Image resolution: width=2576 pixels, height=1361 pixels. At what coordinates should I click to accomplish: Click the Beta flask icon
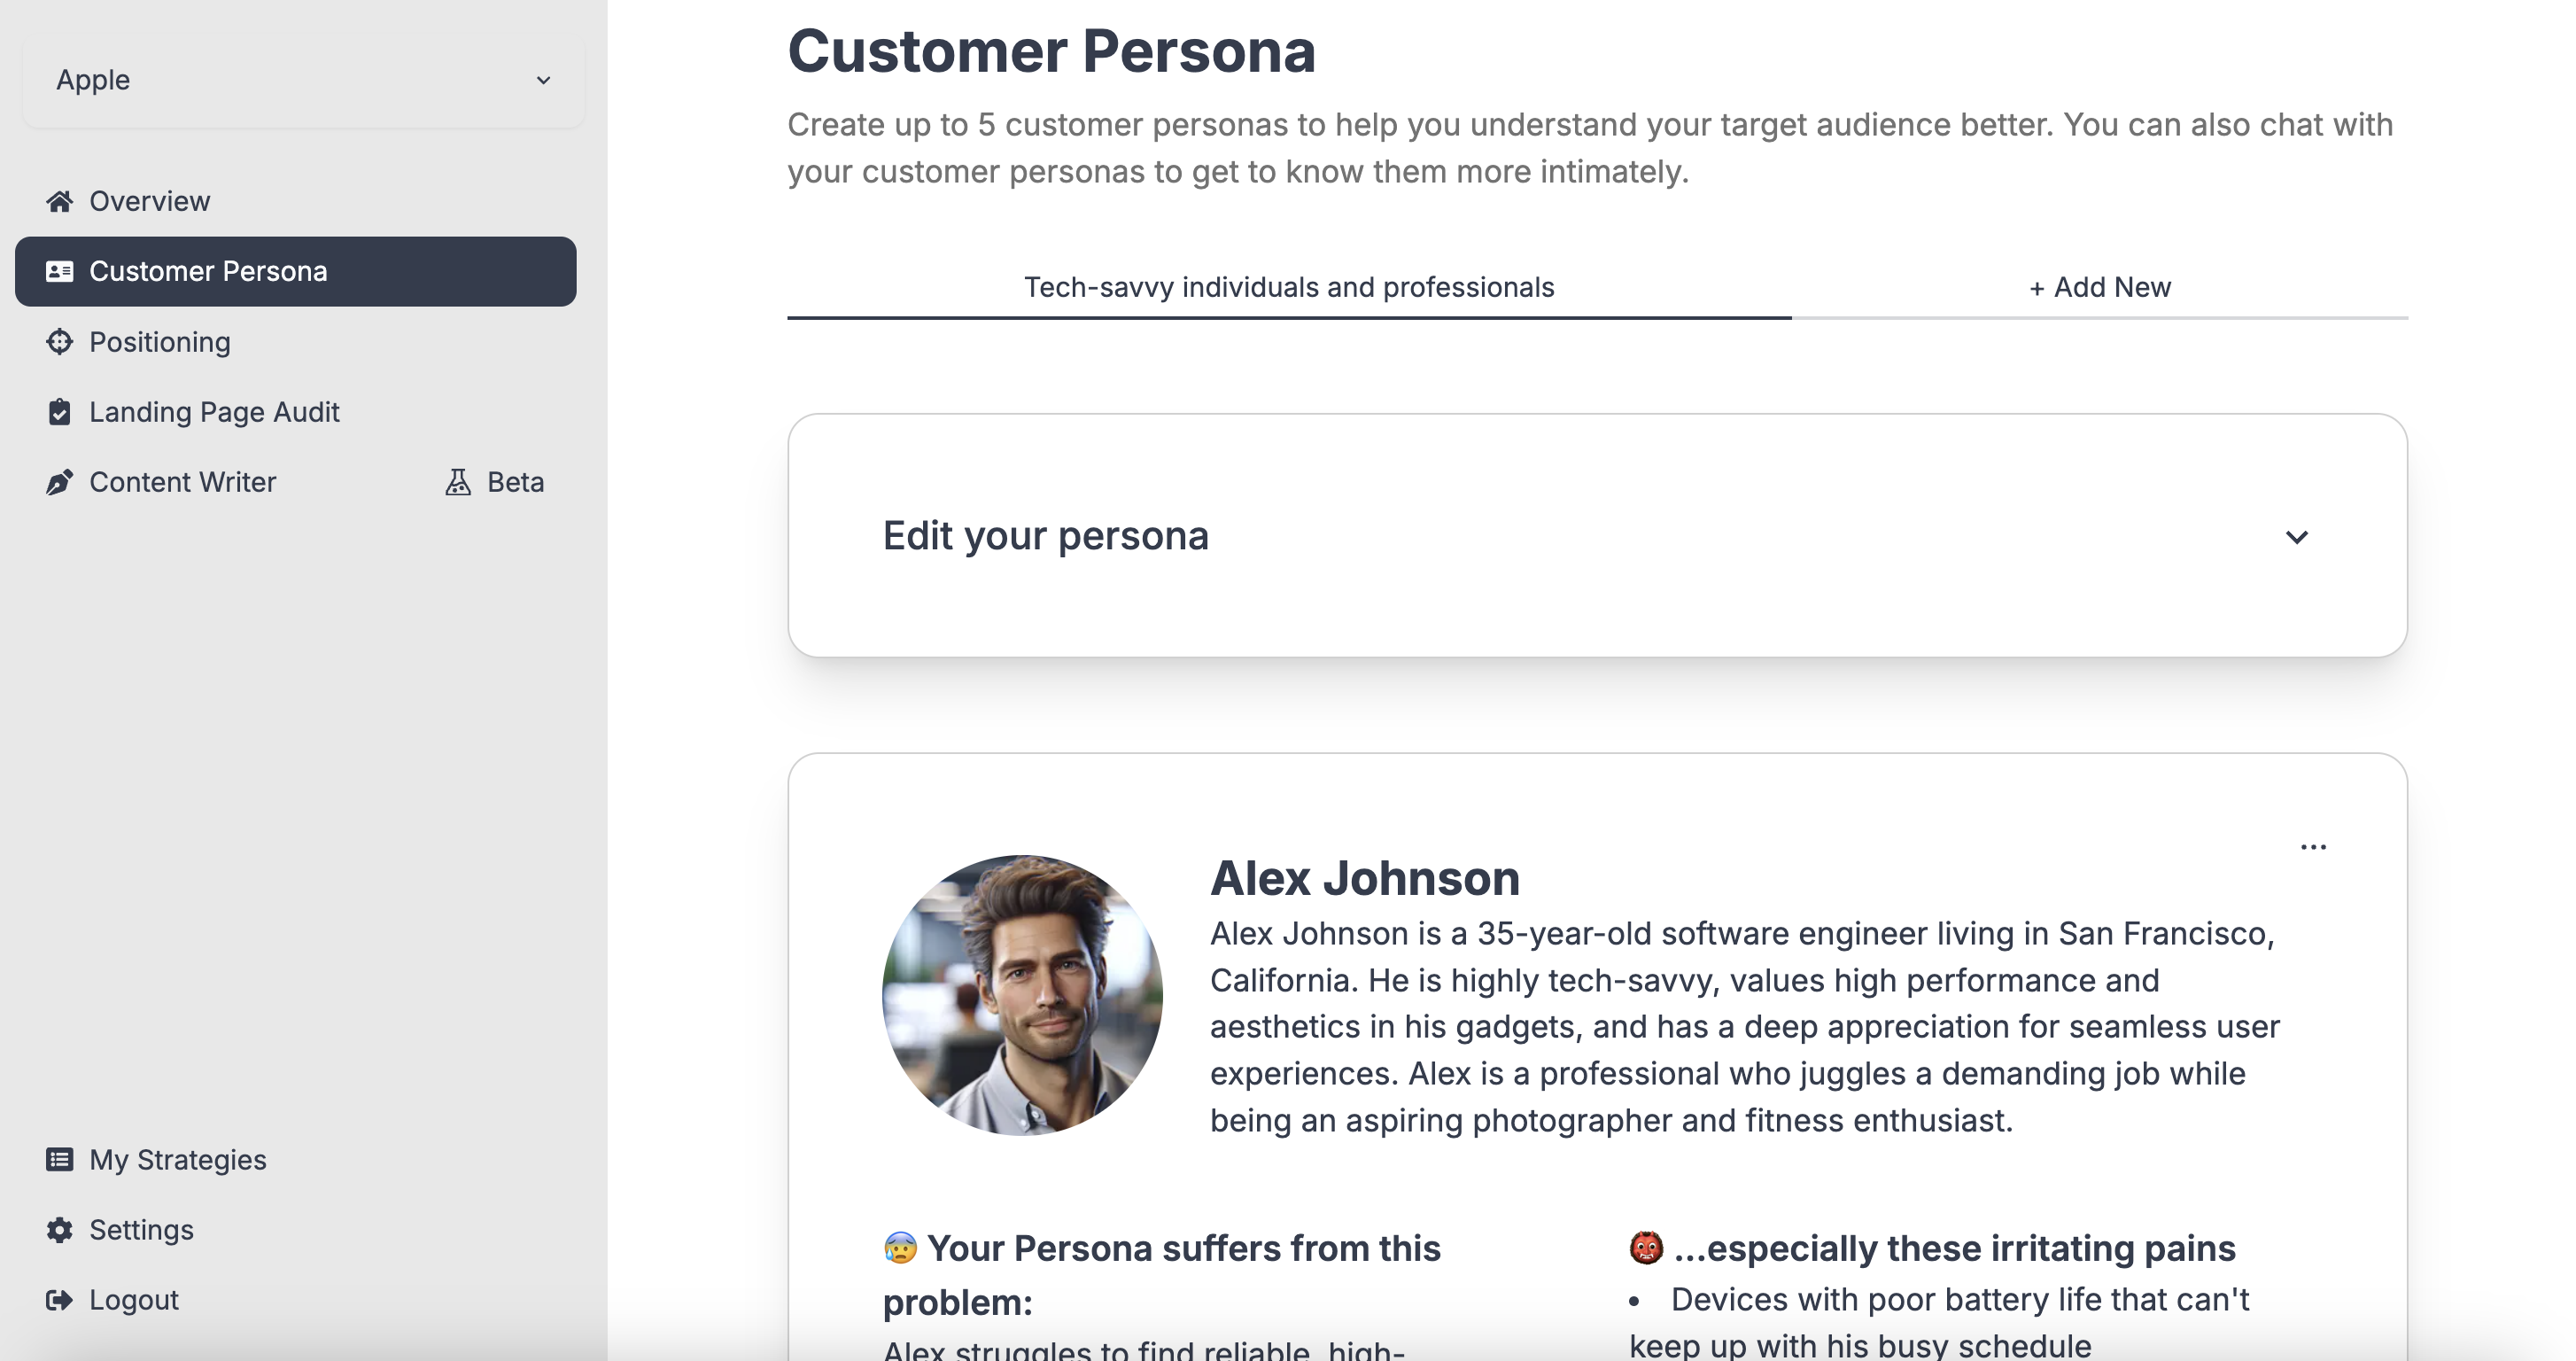[x=458, y=482]
